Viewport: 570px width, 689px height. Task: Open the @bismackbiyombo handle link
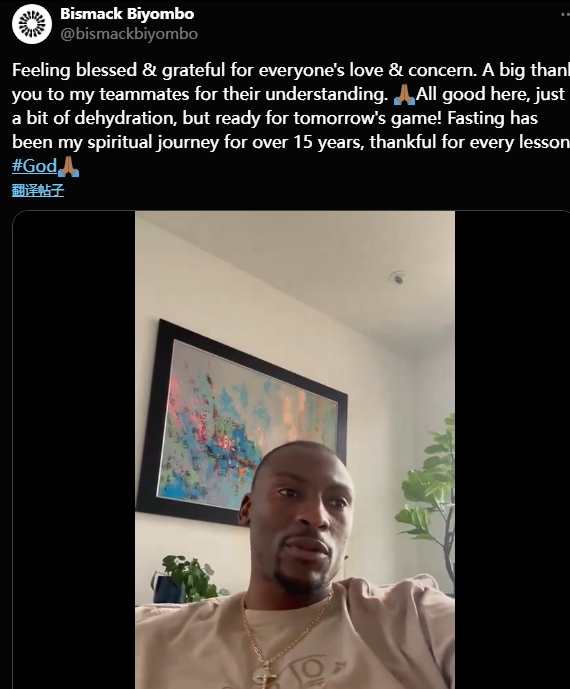pyautogui.click(x=129, y=34)
